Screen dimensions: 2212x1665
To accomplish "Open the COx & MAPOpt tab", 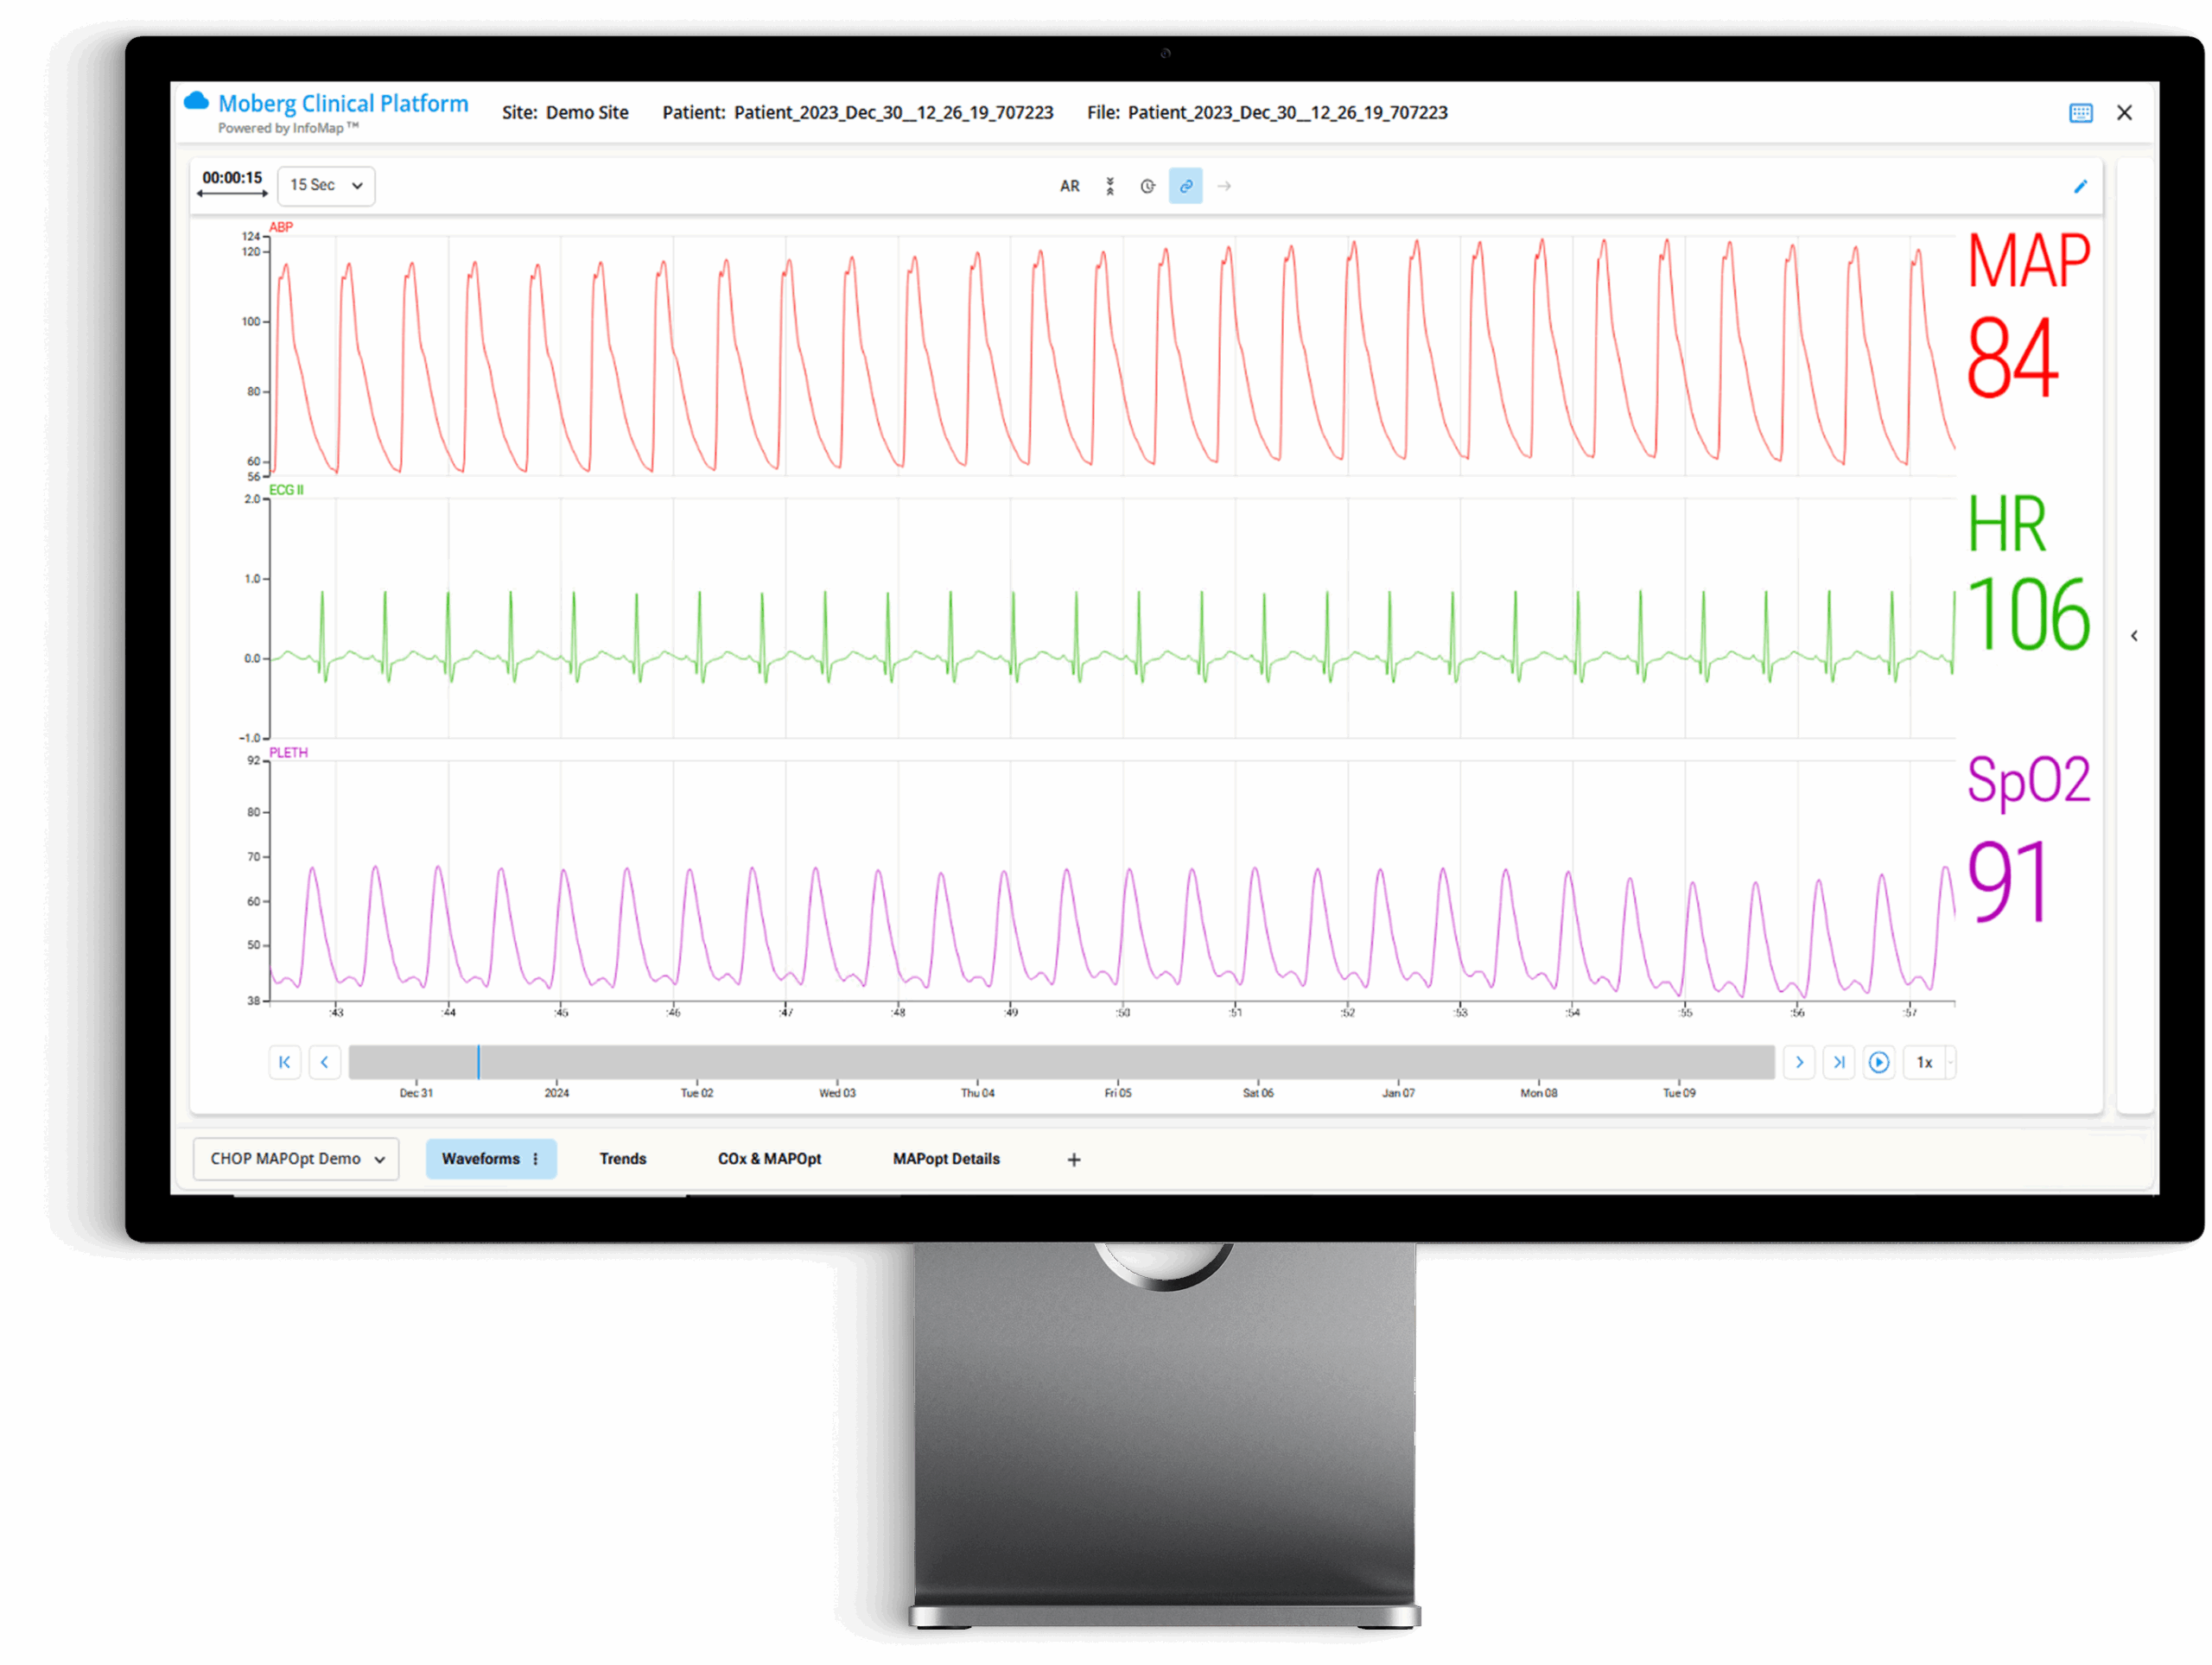I will pyautogui.click(x=769, y=1159).
